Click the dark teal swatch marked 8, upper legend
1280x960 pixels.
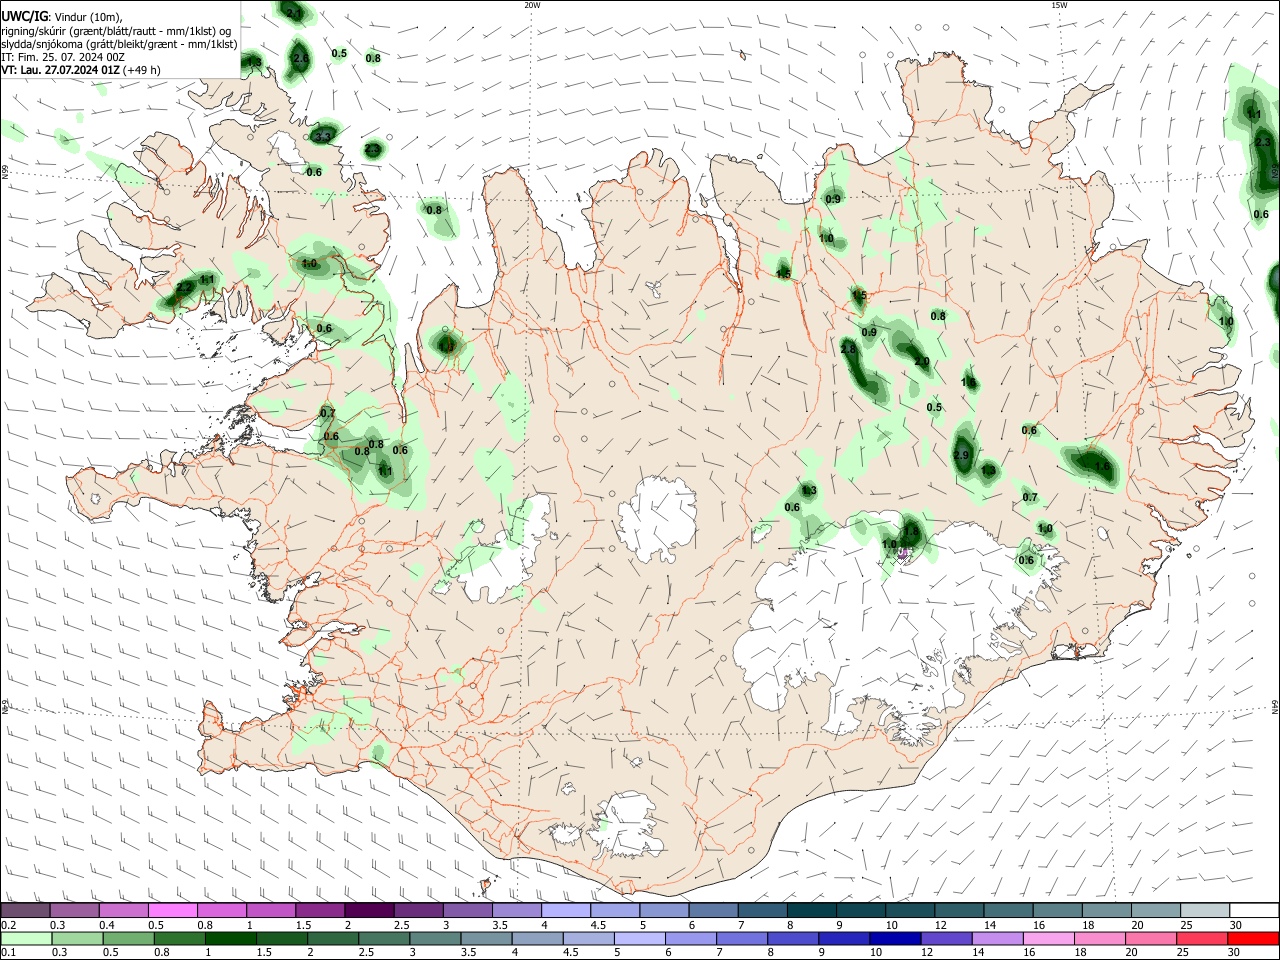pyautogui.click(x=812, y=911)
